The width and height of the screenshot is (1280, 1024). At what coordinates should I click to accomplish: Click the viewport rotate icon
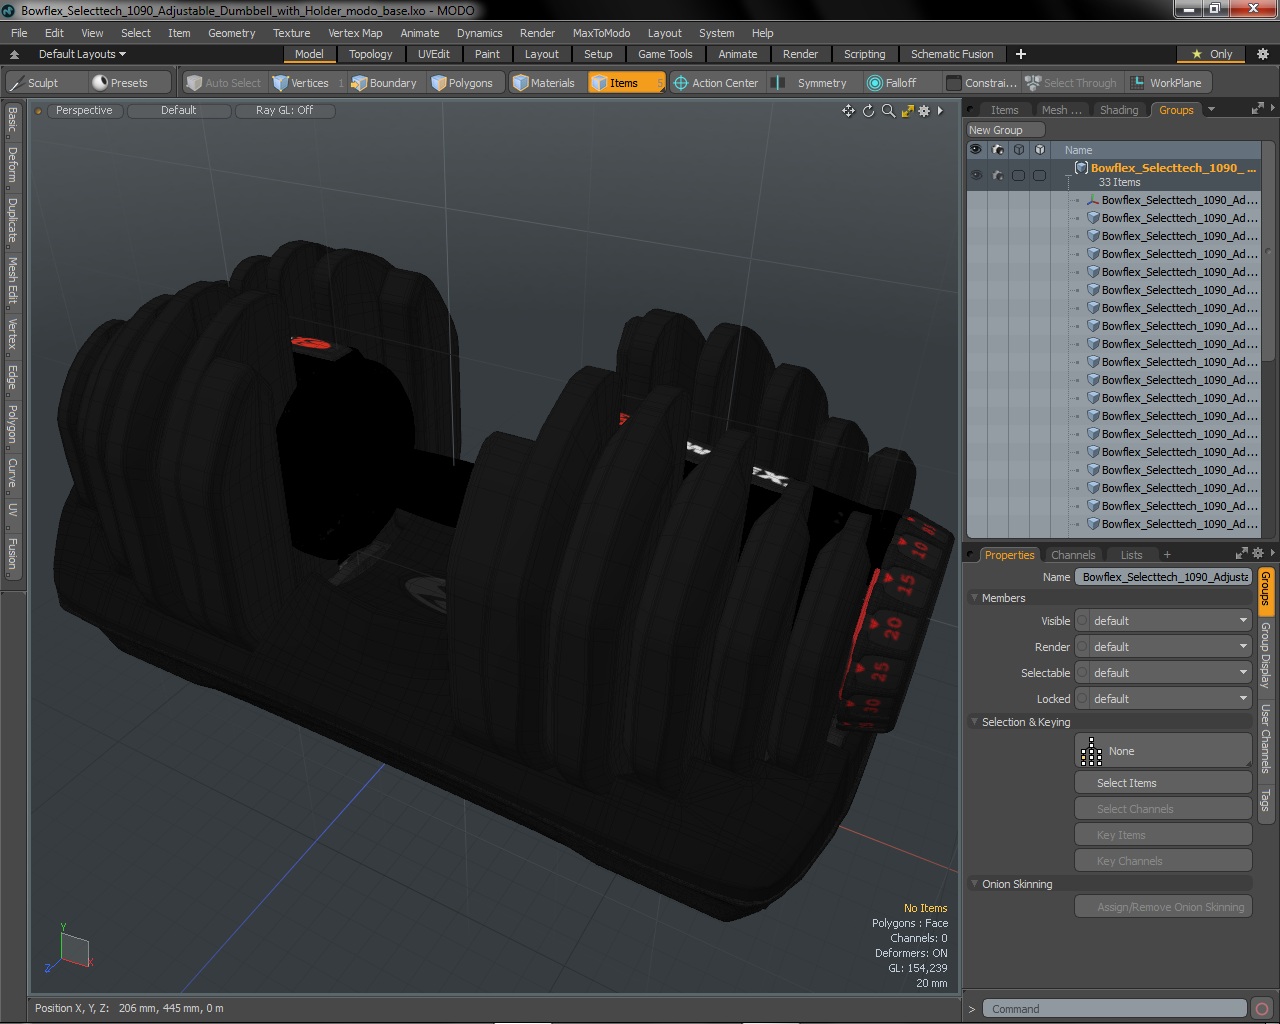[x=868, y=111]
